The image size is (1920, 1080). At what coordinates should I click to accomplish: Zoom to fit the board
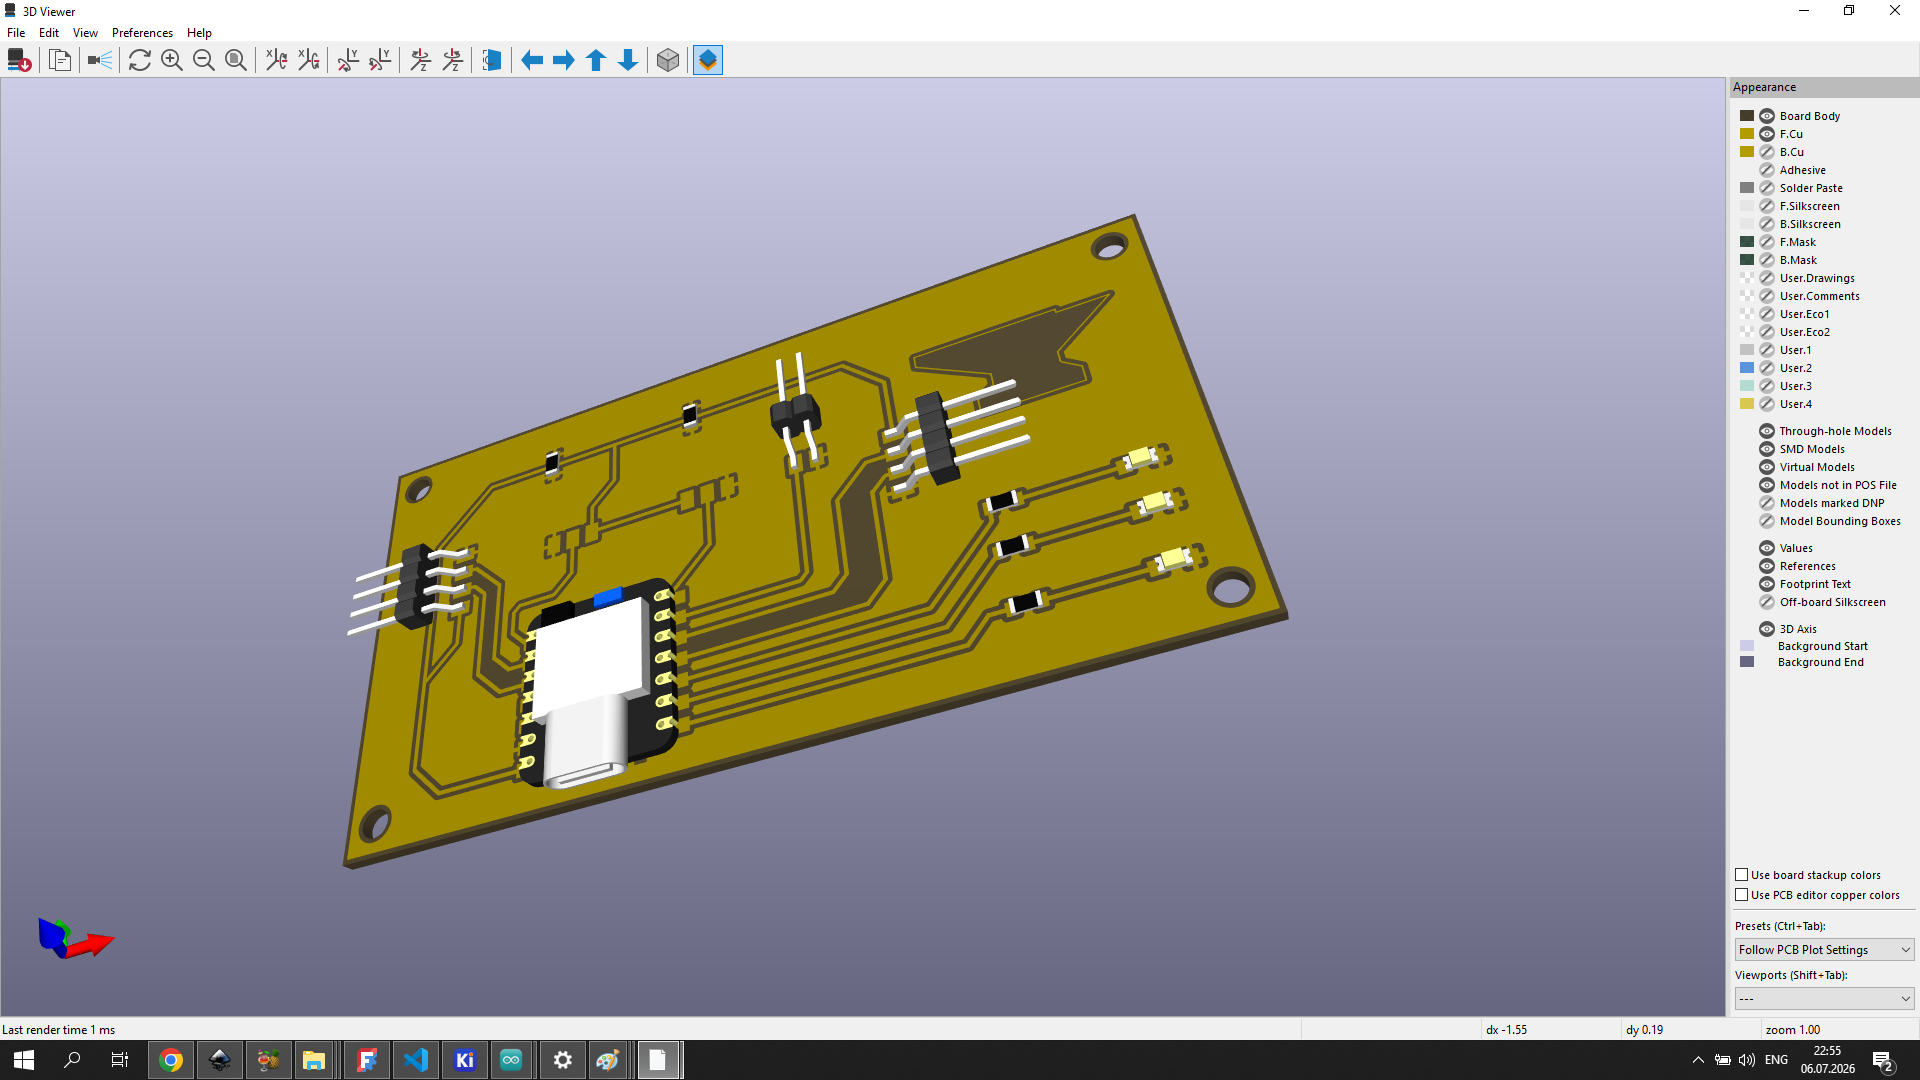pos(236,60)
